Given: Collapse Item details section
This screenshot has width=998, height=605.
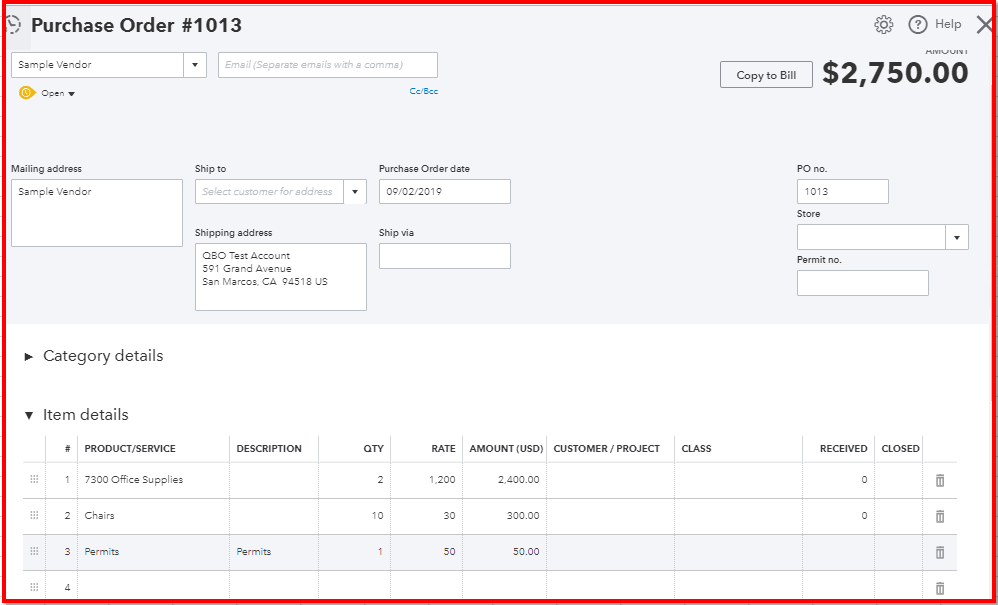Looking at the screenshot, I should pyautogui.click(x=29, y=415).
